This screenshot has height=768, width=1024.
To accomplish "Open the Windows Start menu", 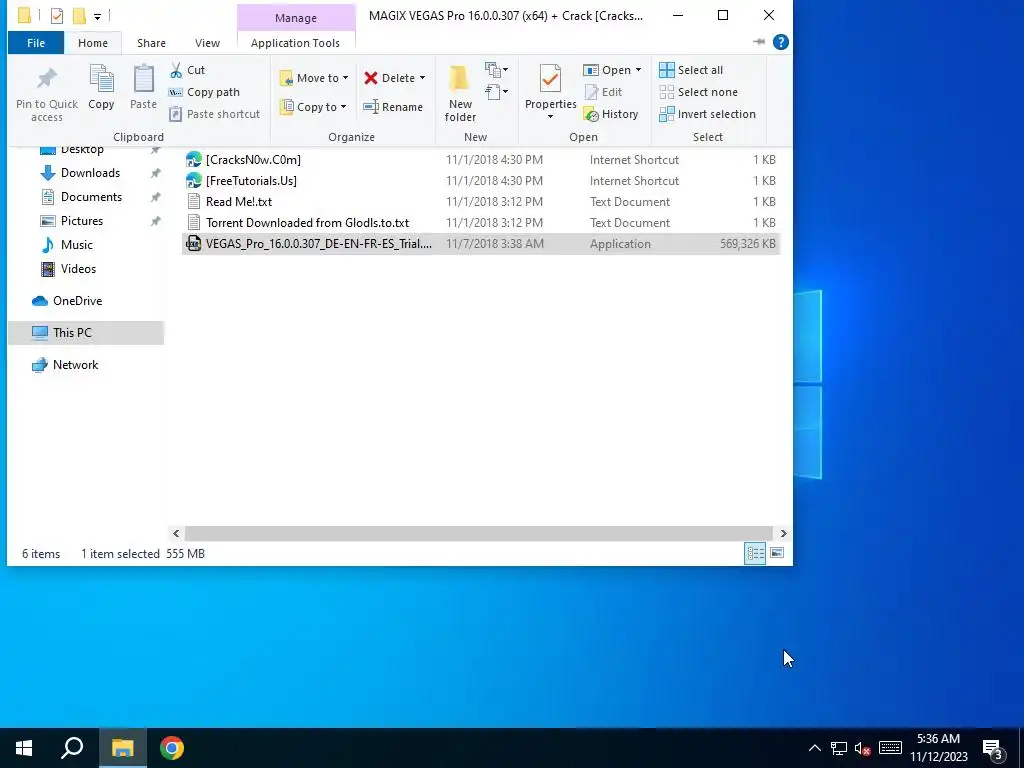I will point(24,748).
